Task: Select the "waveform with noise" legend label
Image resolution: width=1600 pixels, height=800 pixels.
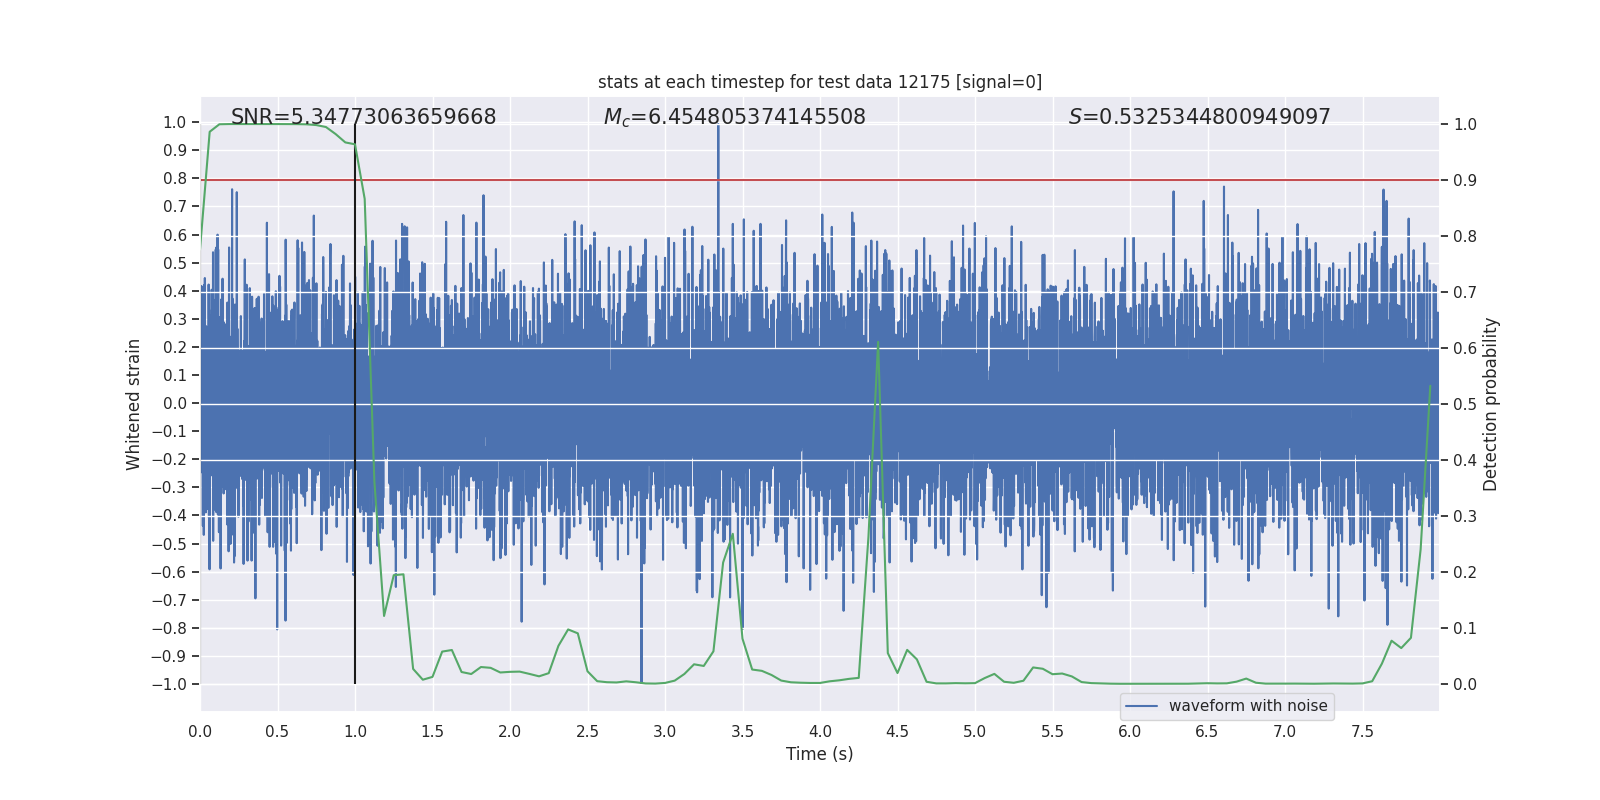Action: pos(1247,706)
